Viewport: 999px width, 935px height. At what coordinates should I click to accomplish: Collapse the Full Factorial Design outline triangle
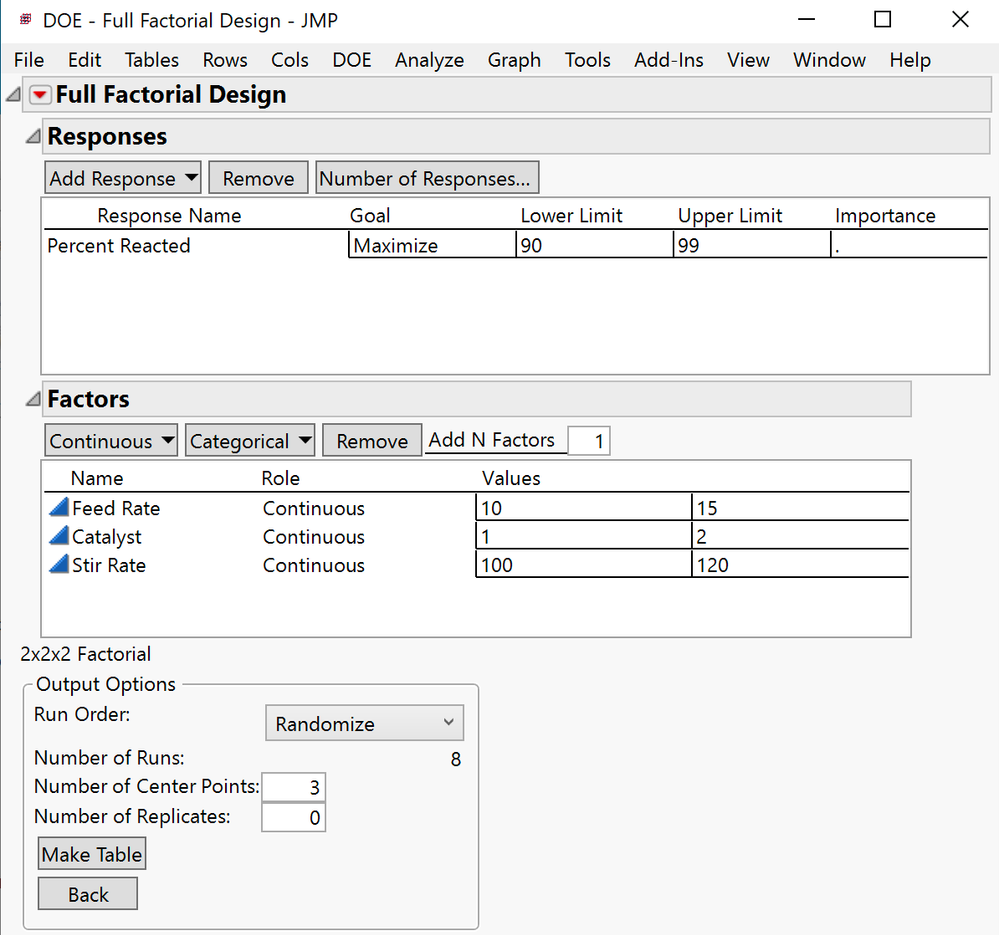(x=13, y=93)
